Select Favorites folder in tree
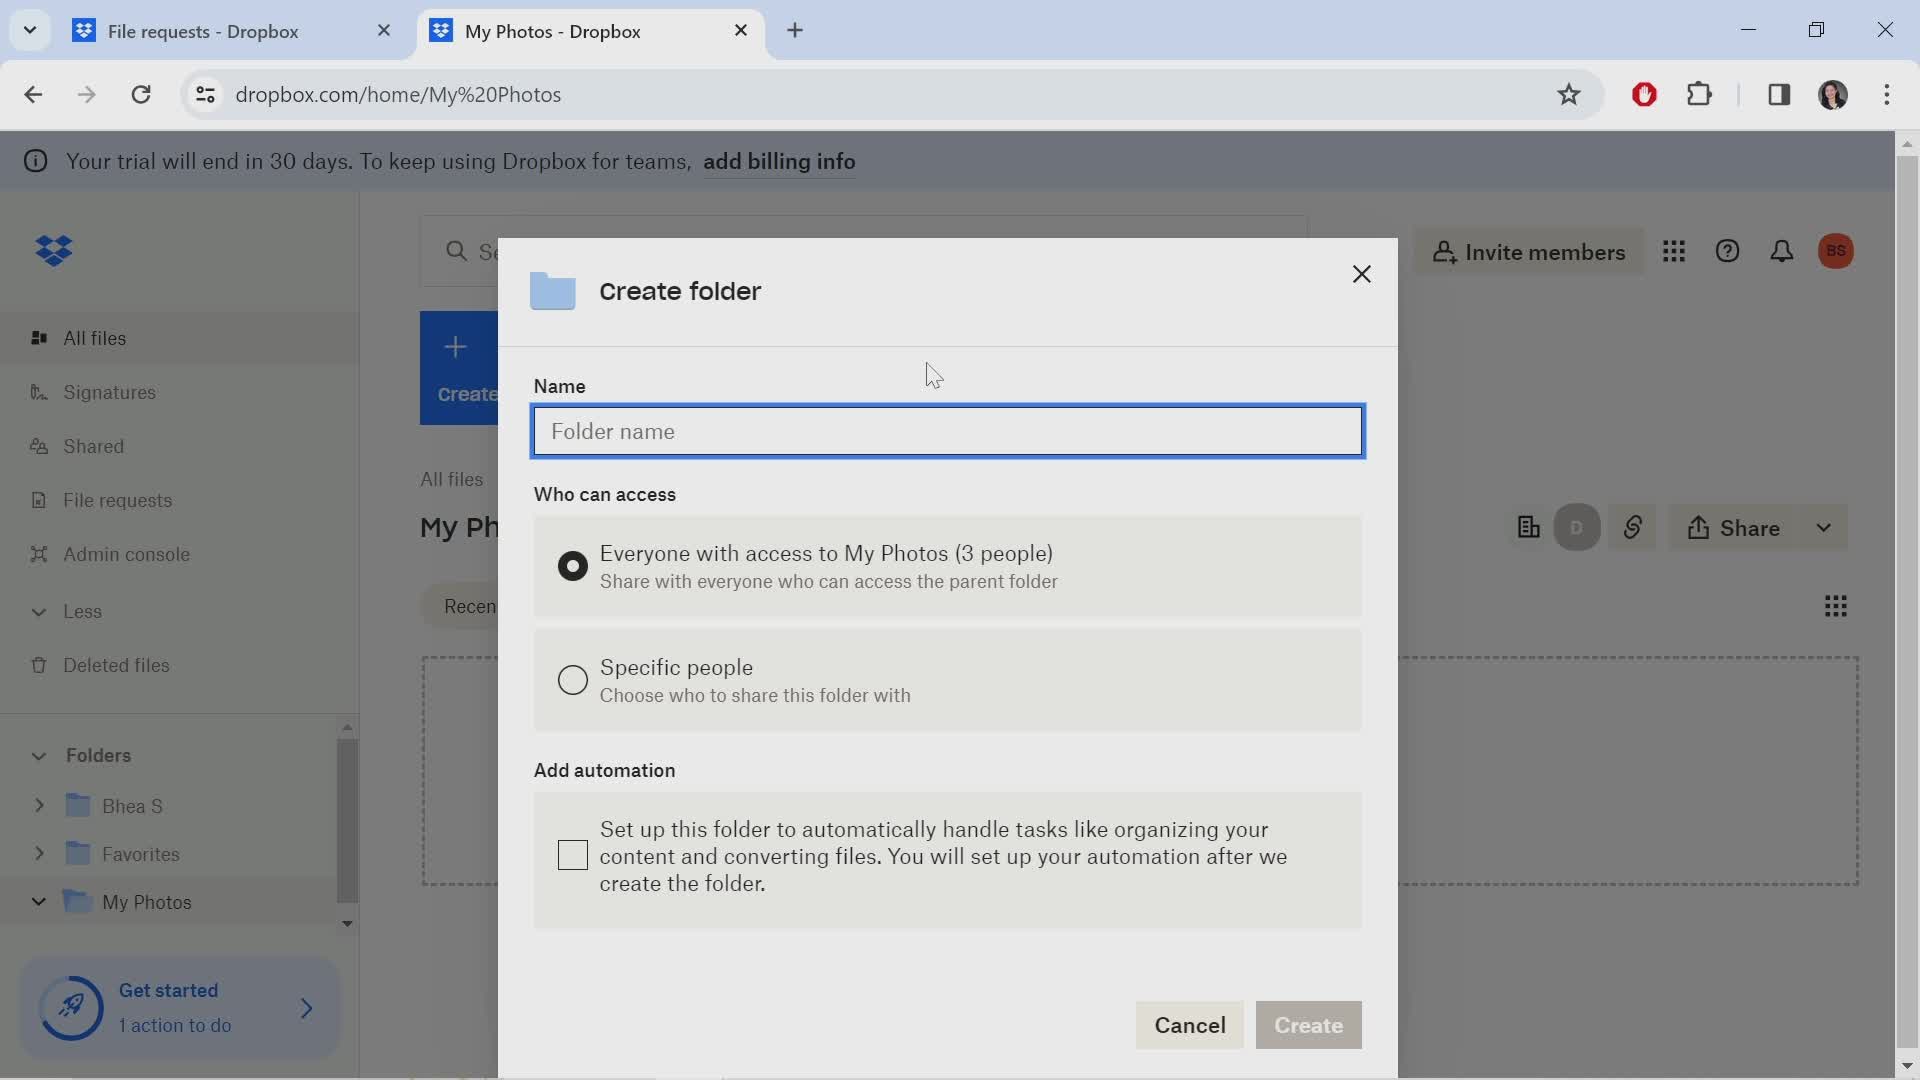 140,854
